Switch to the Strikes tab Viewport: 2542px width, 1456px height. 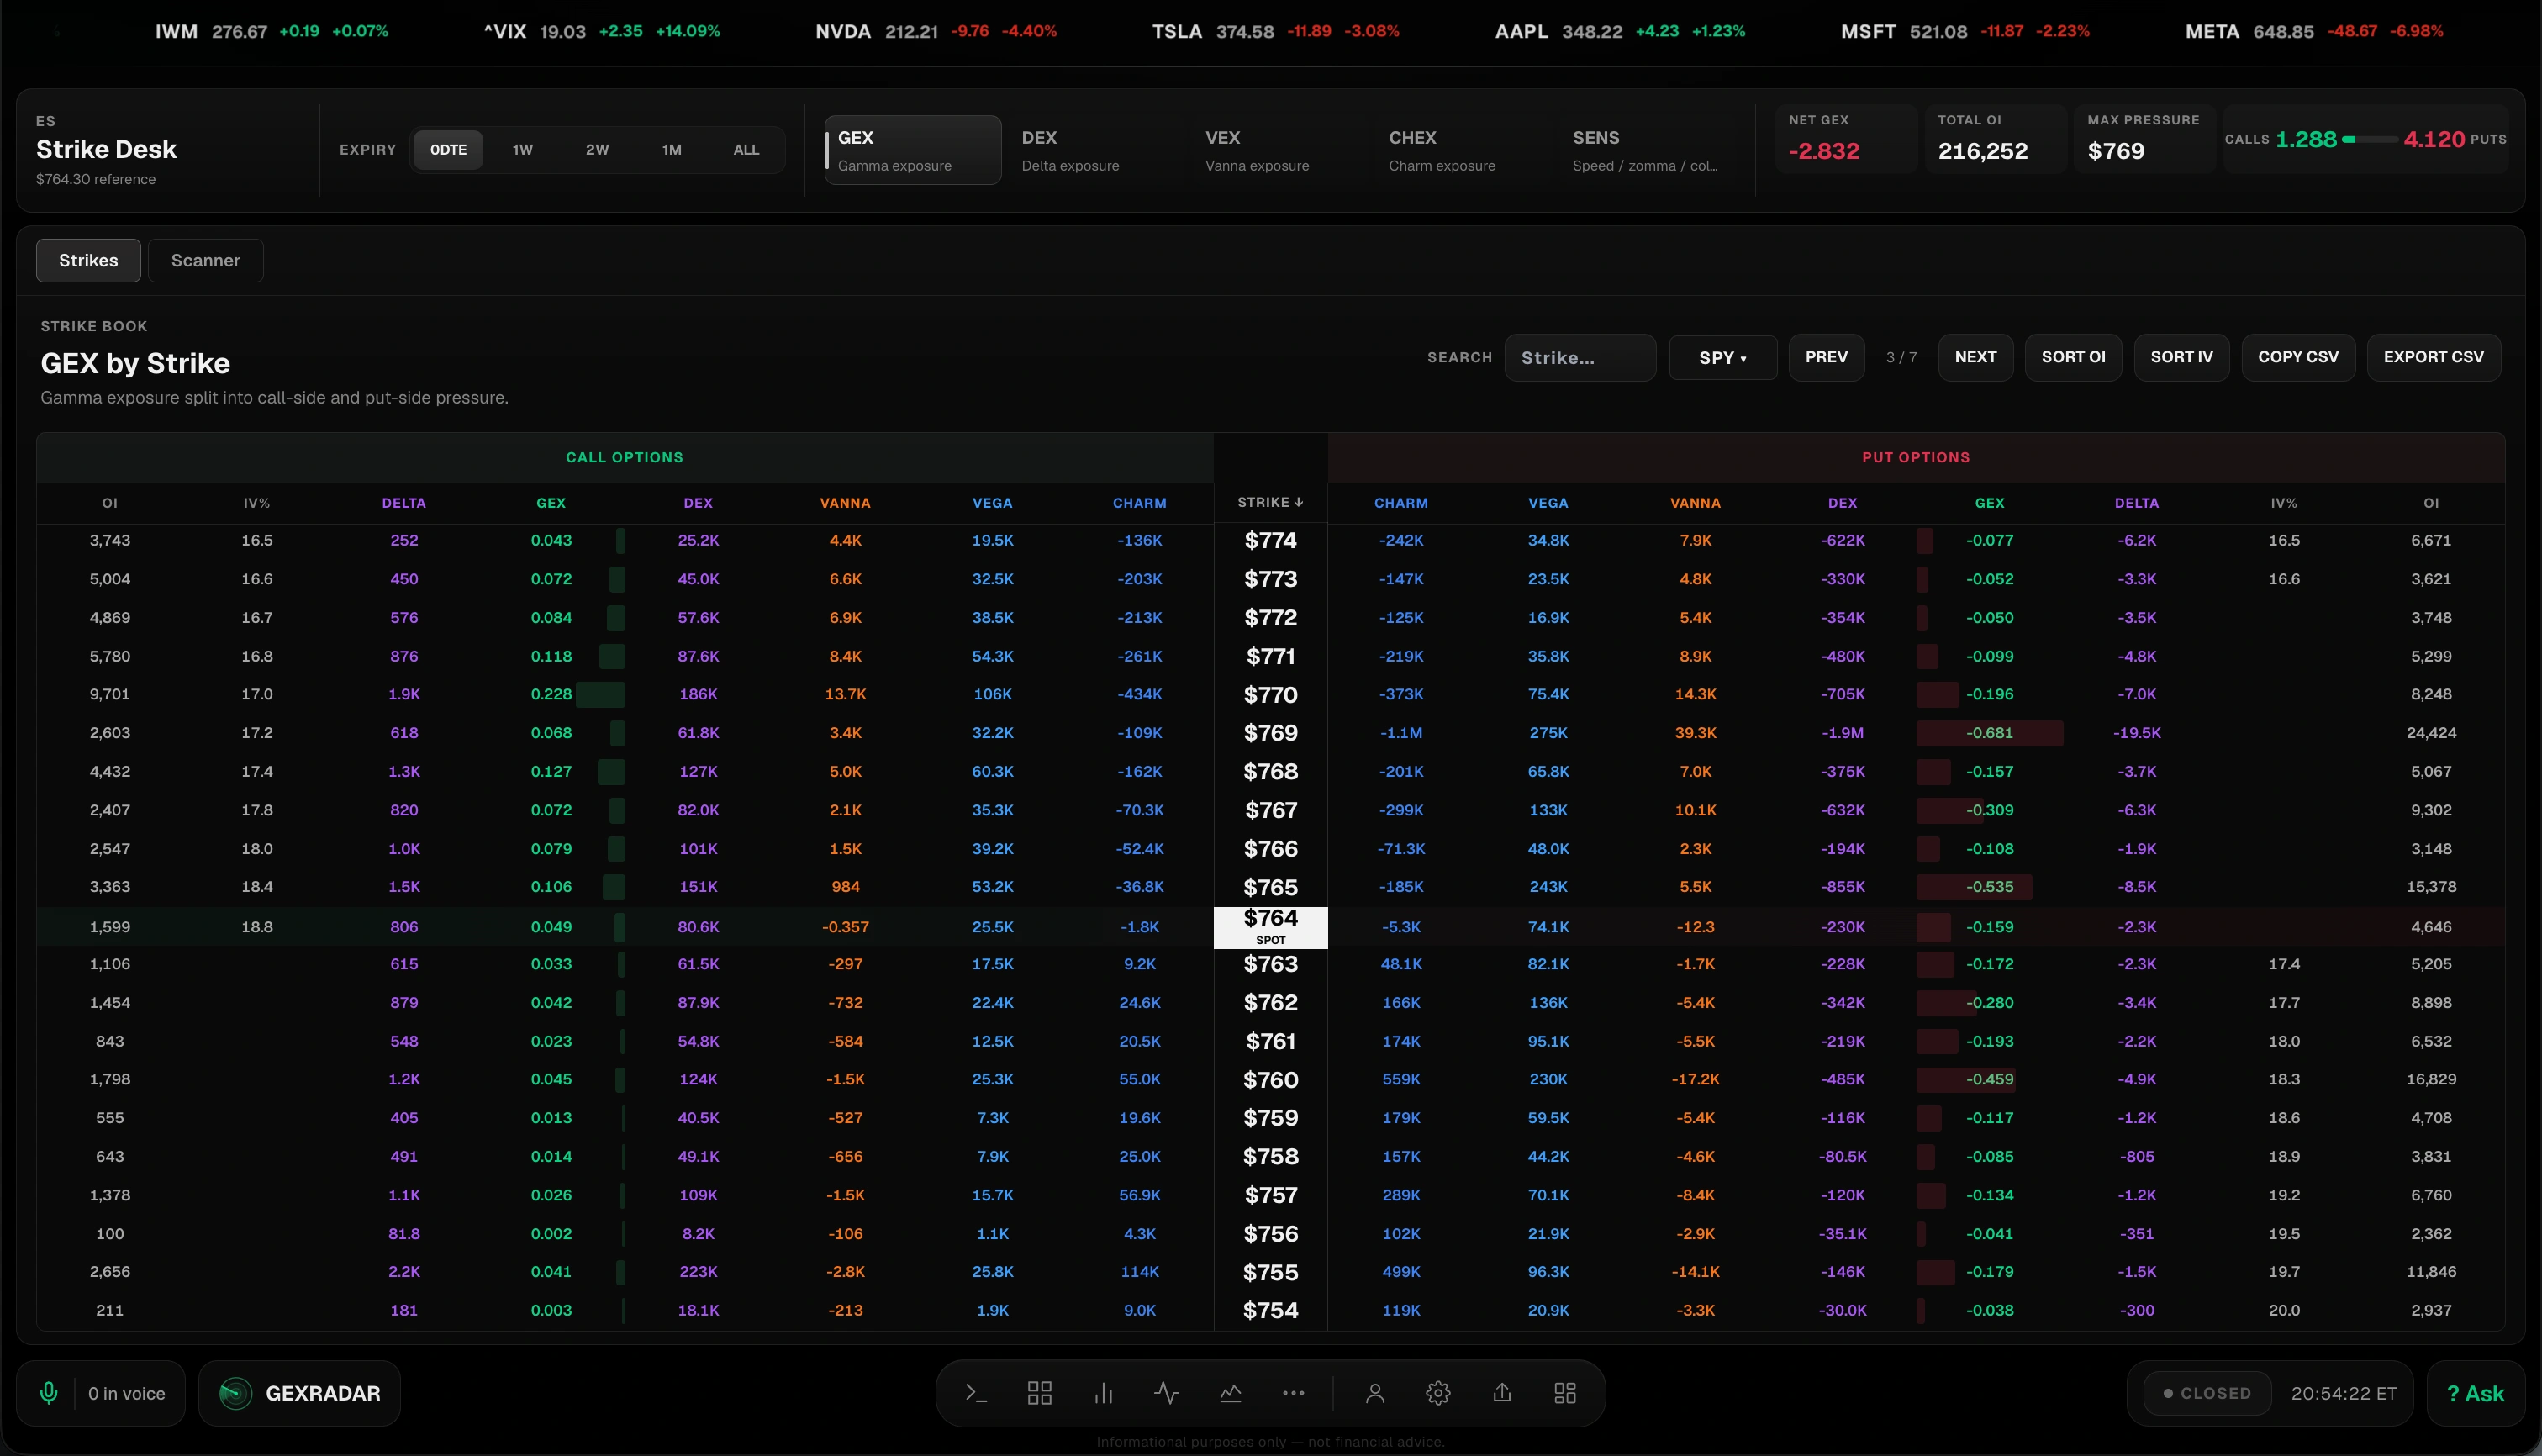88,260
